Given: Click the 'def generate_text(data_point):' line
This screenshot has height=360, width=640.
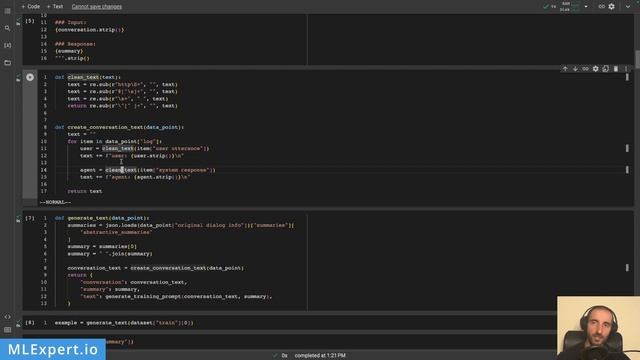Looking at the screenshot, I should [102, 218].
